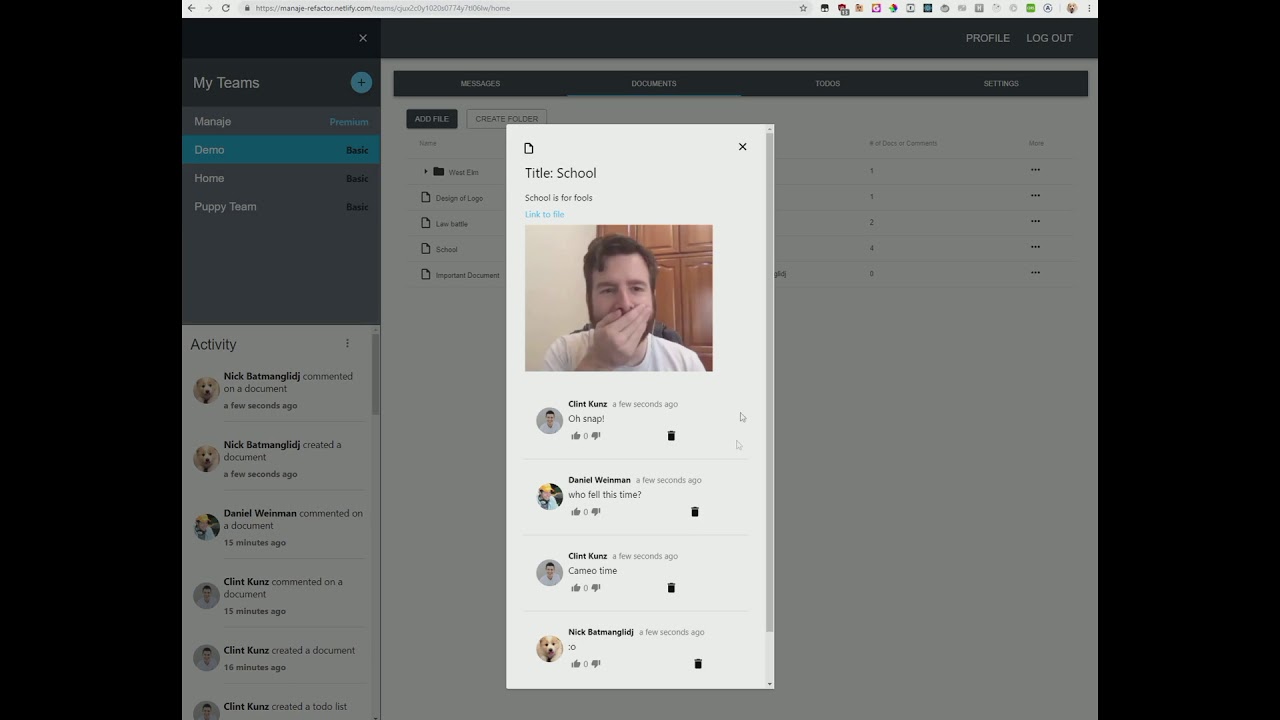The image size is (1280, 720).
Task: Switch to the Documents tab
Action: click(x=654, y=83)
